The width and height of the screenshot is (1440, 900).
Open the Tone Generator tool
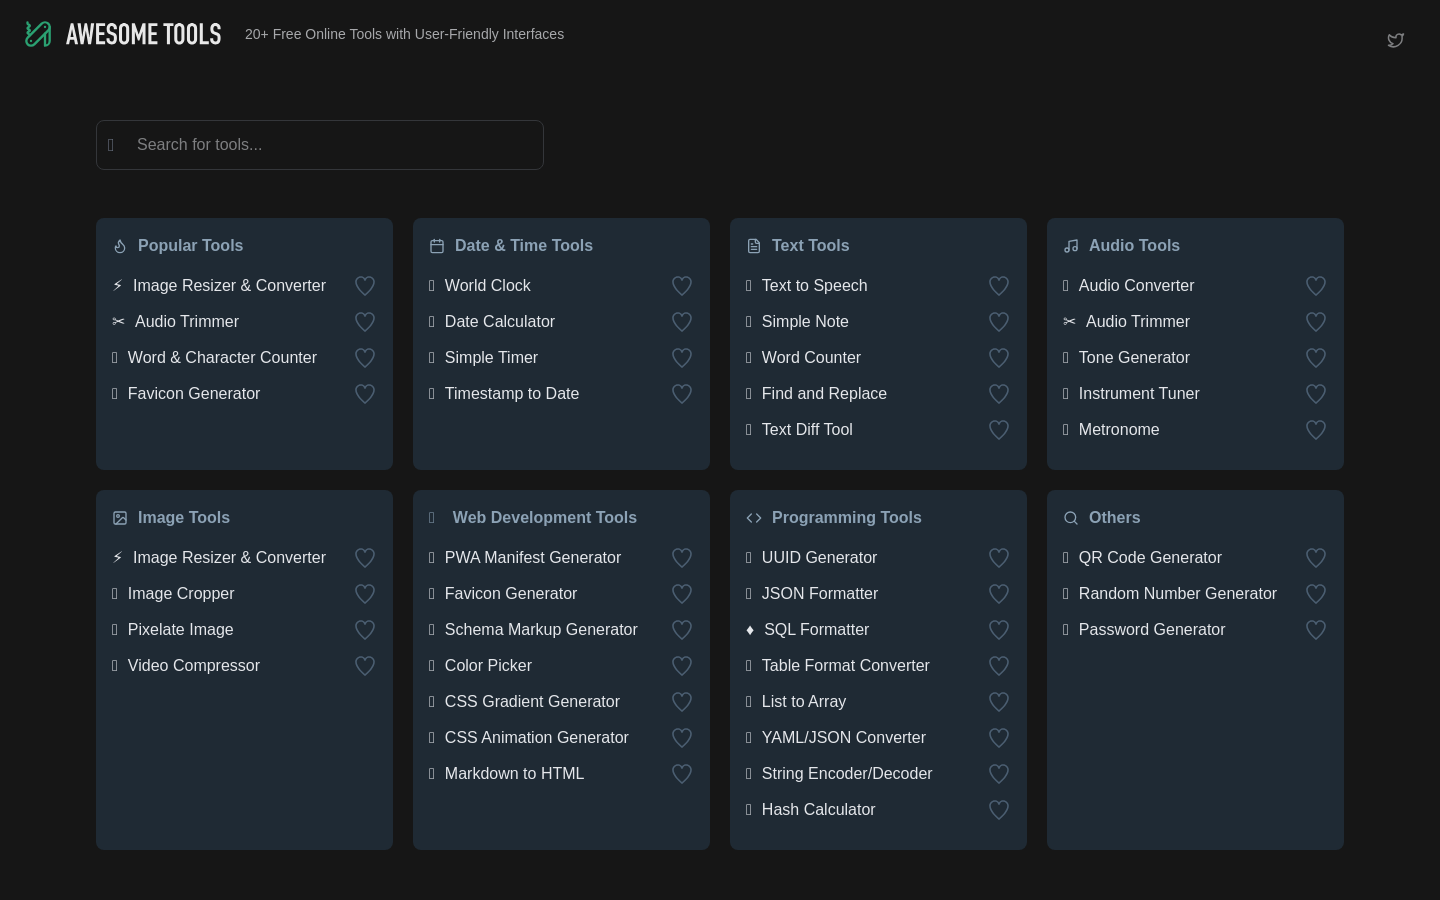[x=1134, y=358]
